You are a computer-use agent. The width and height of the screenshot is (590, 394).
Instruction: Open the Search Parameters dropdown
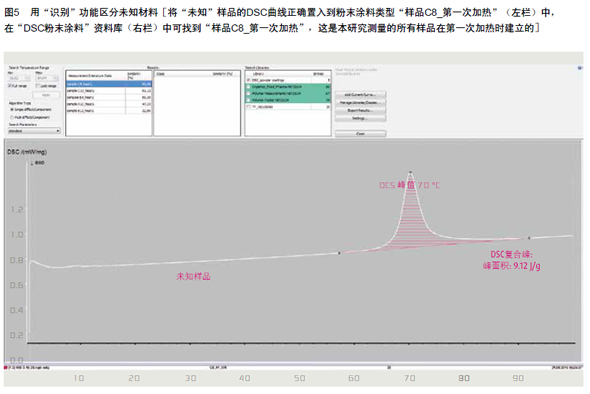(34, 131)
